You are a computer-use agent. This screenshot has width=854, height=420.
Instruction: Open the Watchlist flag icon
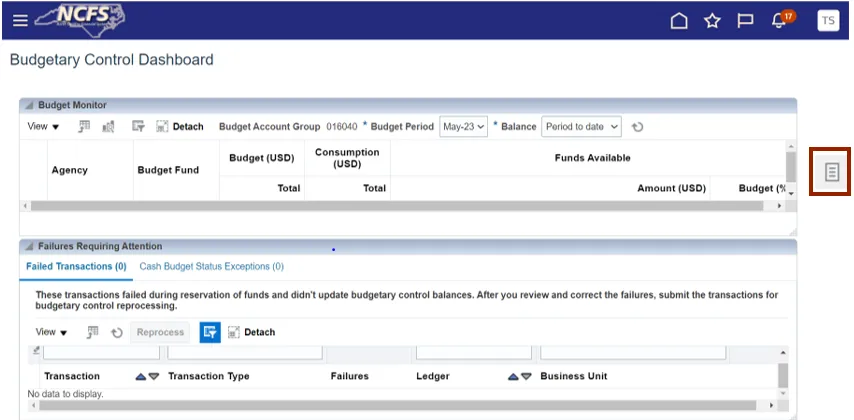pyautogui.click(x=745, y=21)
